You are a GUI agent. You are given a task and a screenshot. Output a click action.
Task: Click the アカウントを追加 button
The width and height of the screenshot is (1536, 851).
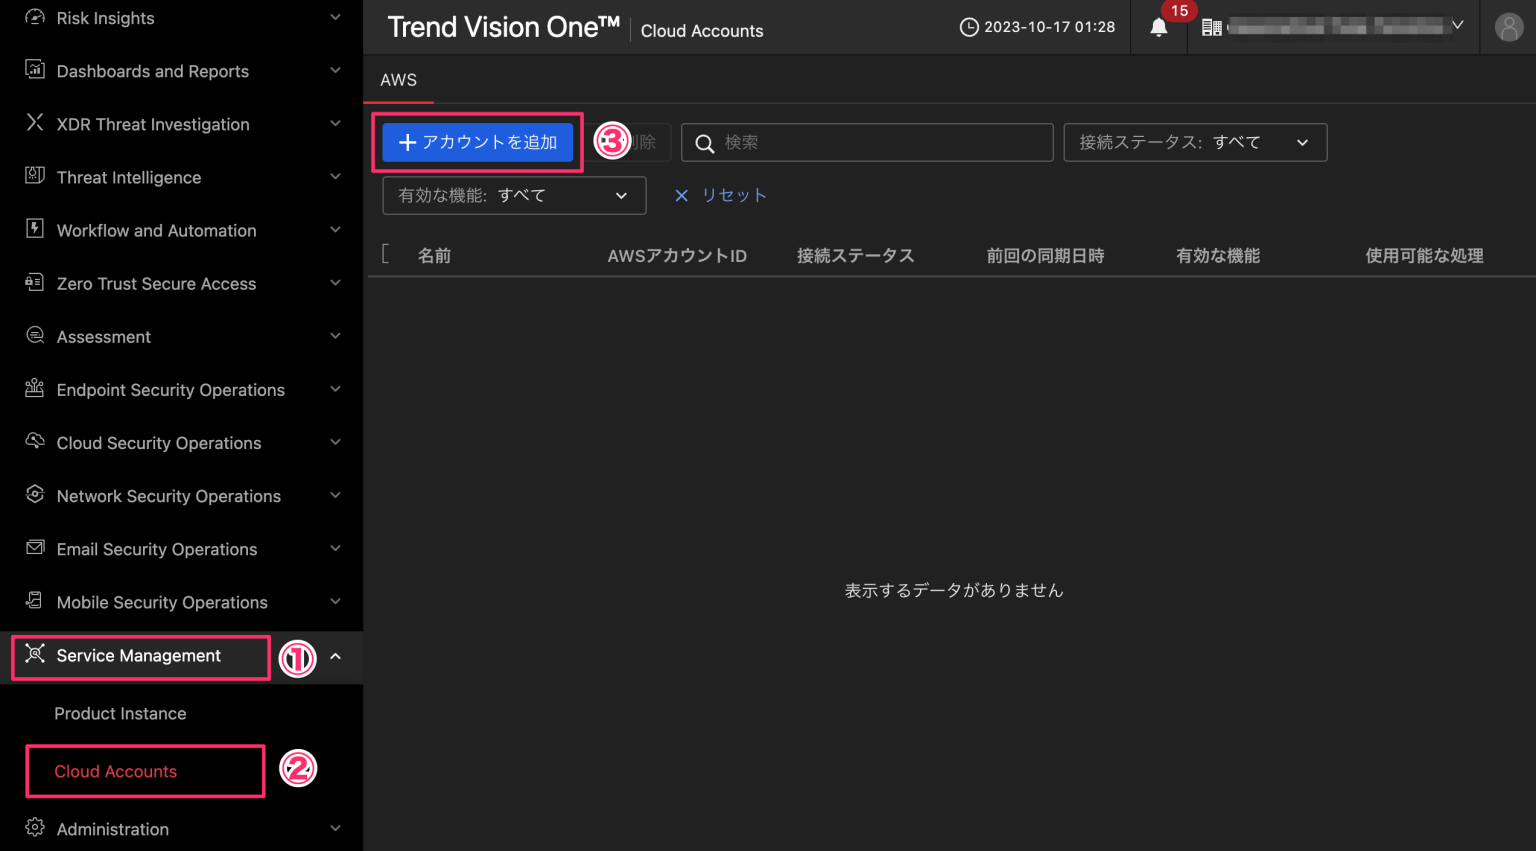pyautogui.click(x=477, y=142)
